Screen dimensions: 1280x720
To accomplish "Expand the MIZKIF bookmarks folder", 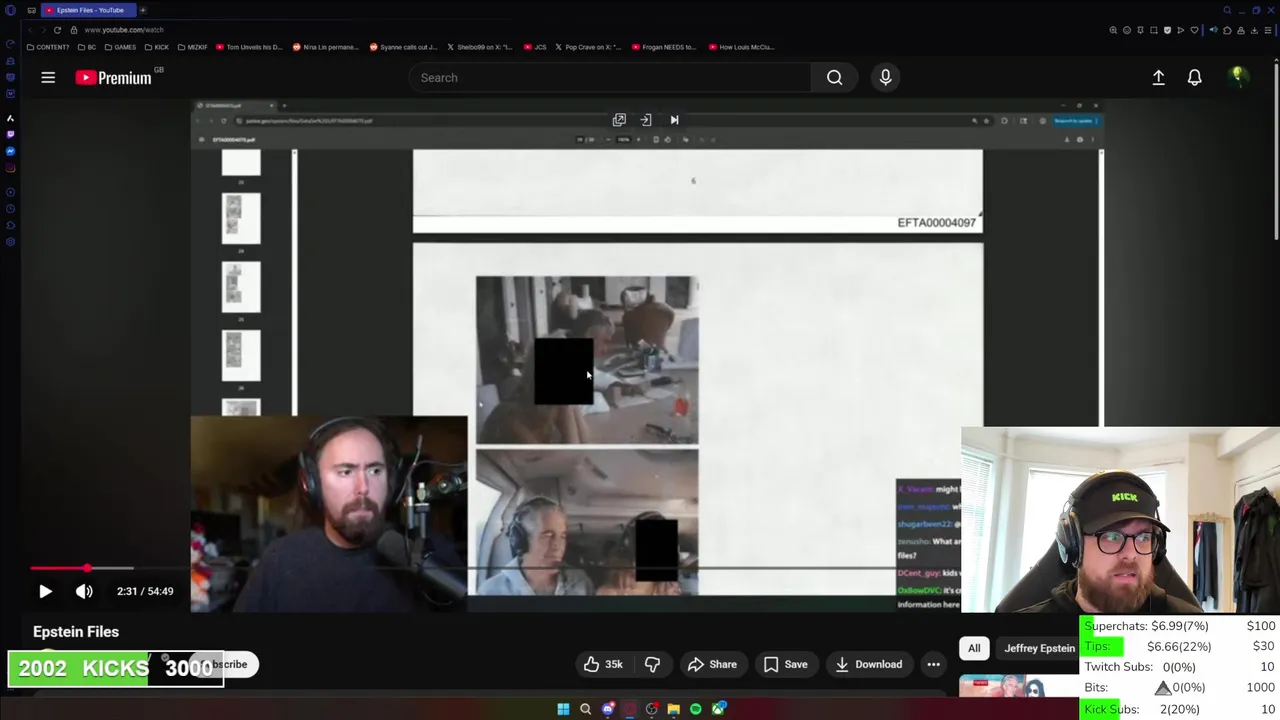I will pos(192,47).
